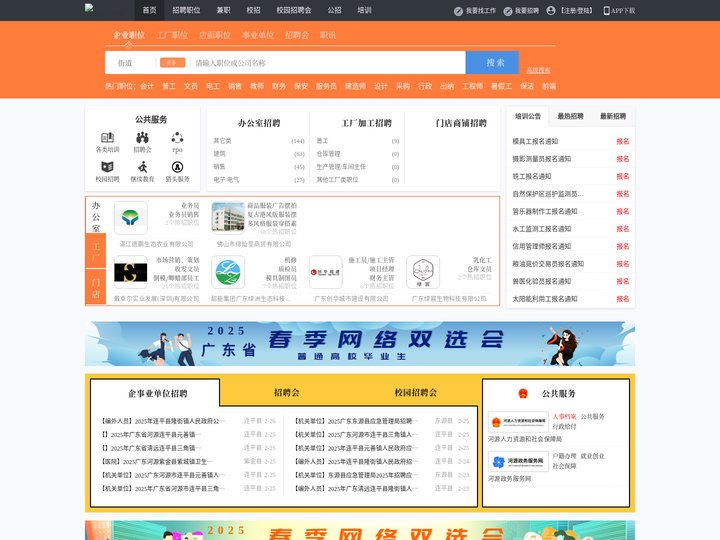Image resolution: width=720 pixels, height=540 pixels.
Task: Open 公招 in the top nav
Action: point(334,10)
